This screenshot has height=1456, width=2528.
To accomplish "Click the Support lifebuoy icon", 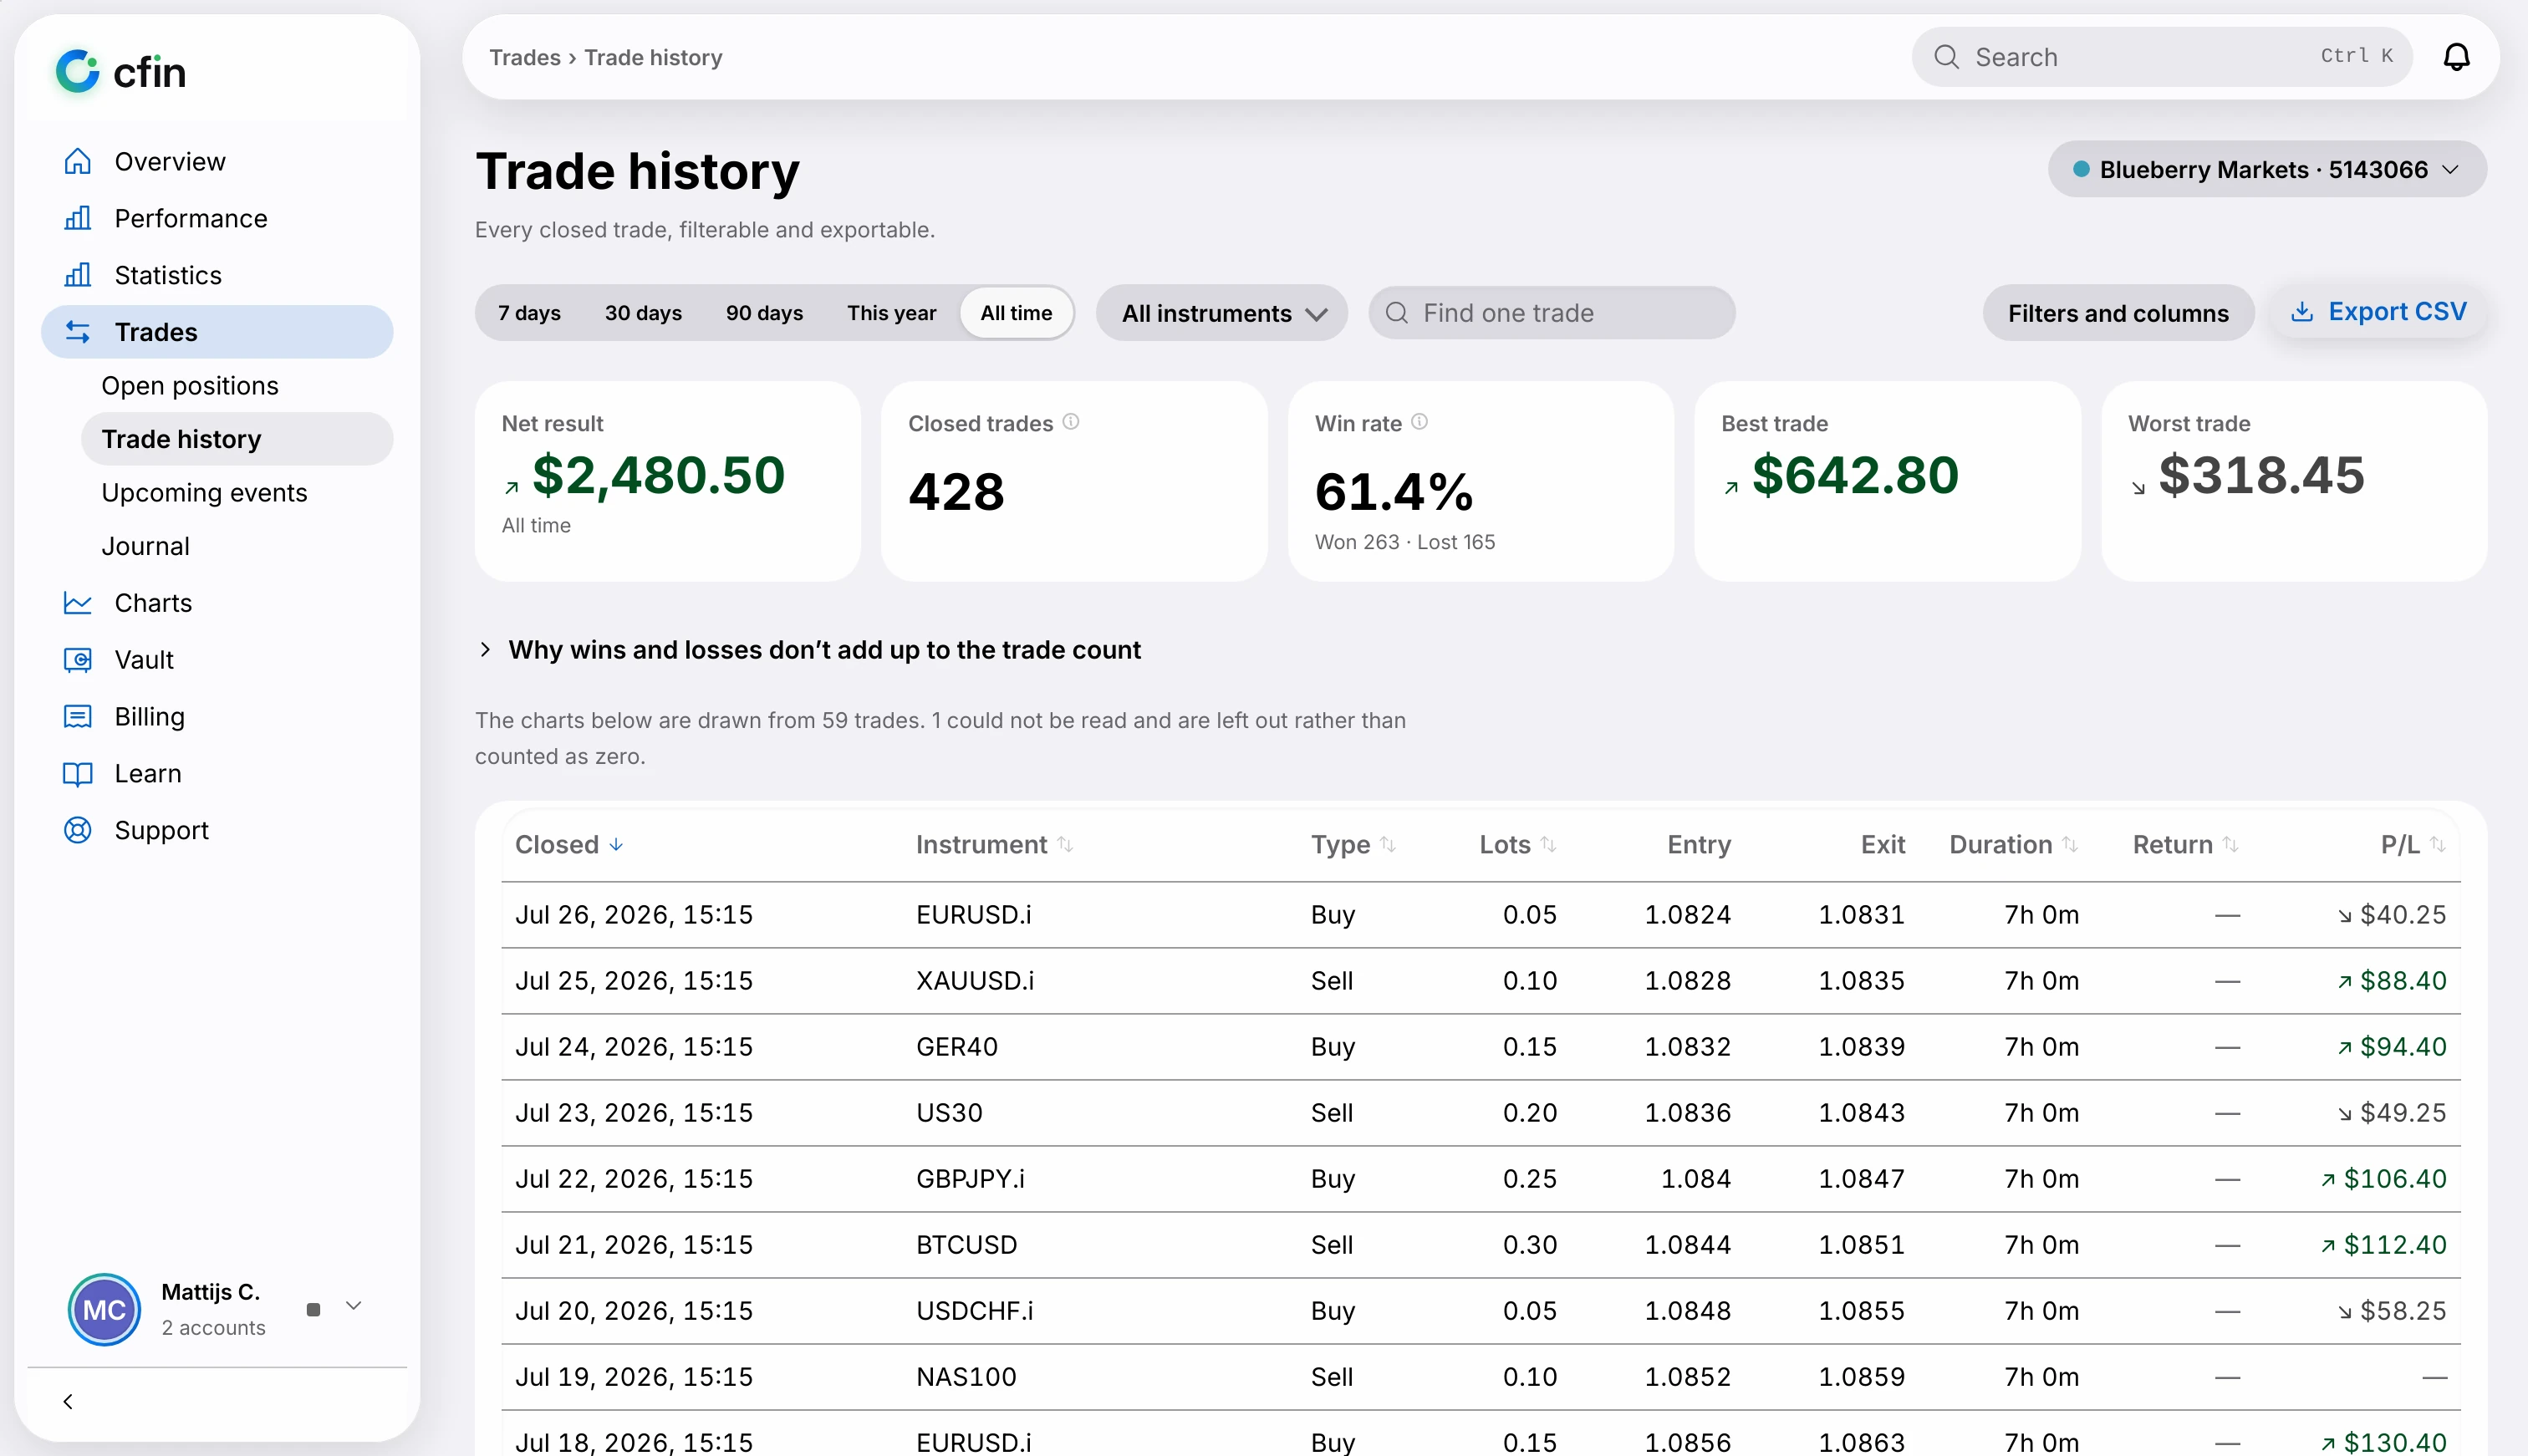I will tap(77, 830).
